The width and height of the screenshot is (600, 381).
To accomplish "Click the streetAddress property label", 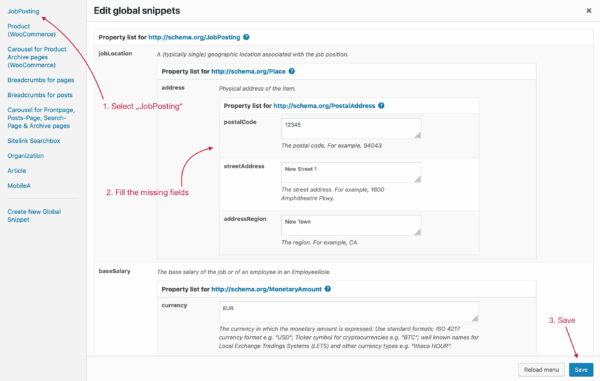I will point(244,166).
